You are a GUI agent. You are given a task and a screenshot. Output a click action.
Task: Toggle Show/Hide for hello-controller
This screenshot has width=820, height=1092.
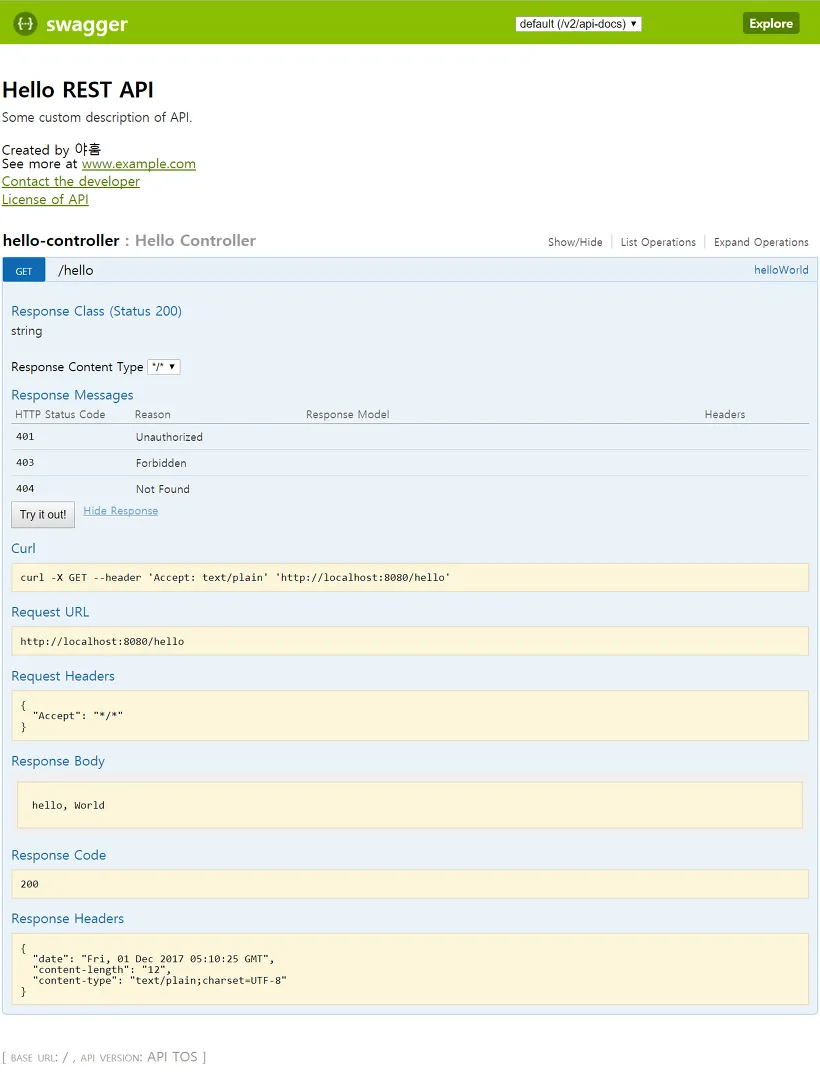(x=575, y=242)
